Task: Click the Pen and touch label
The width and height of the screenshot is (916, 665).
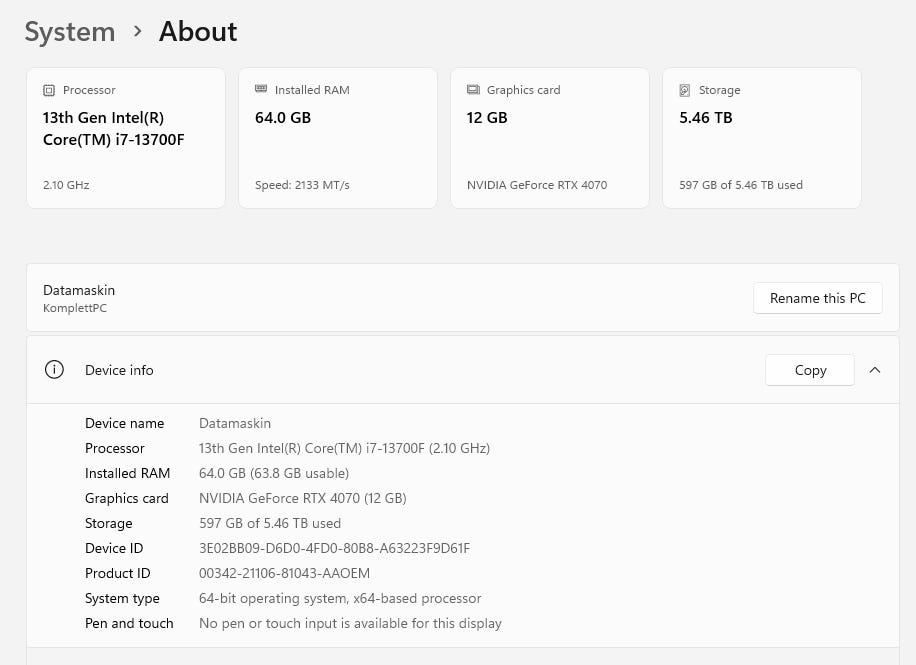Action: [129, 624]
